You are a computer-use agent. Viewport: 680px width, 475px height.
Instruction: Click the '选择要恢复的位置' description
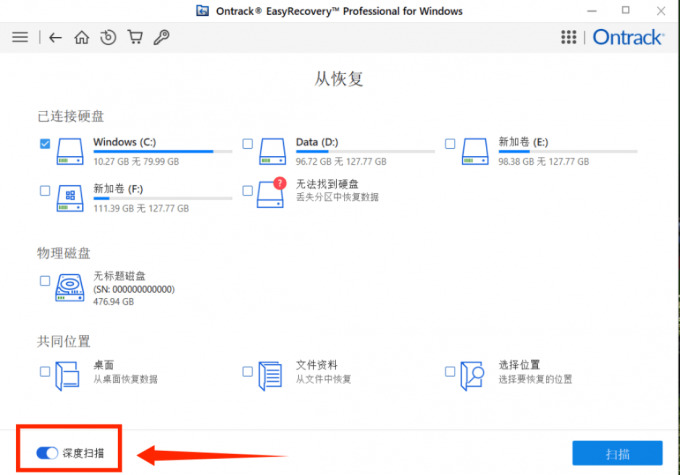535,379
